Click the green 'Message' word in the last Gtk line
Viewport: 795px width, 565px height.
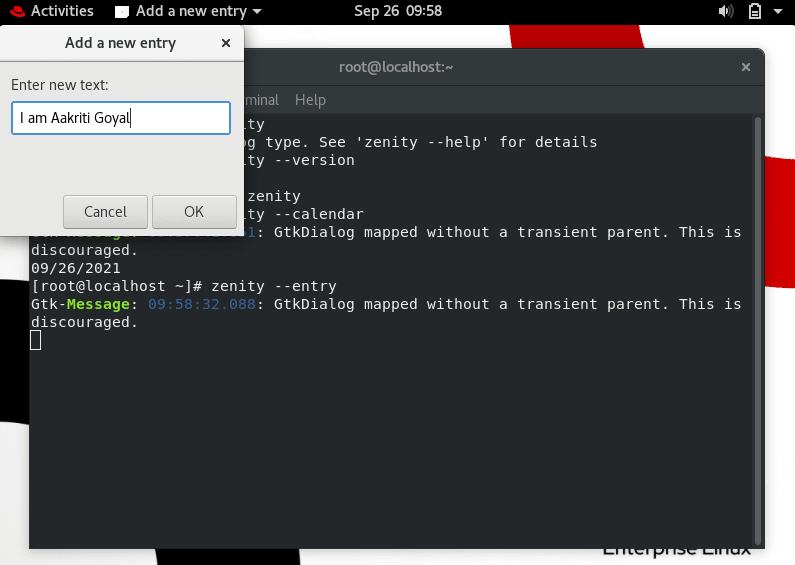pos(98,304)
